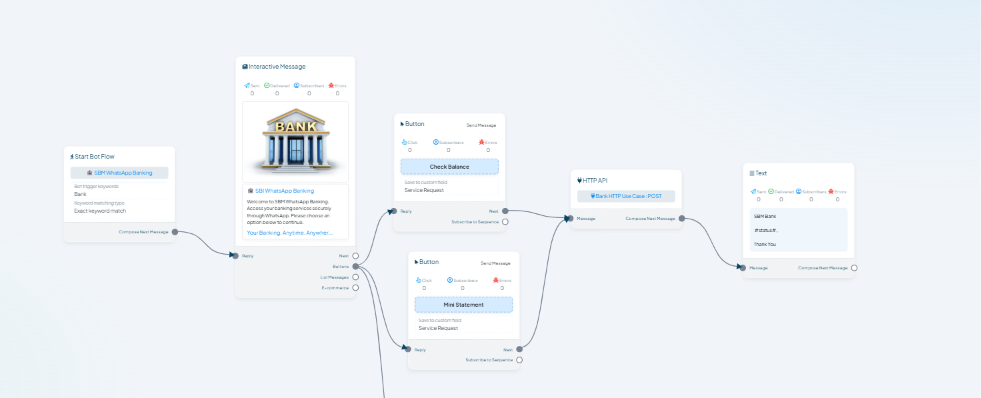Image resolution: width=981 pixels, height=398 pixels.
Task: Click the List Messages output connector
Action: tap(355, 277)
